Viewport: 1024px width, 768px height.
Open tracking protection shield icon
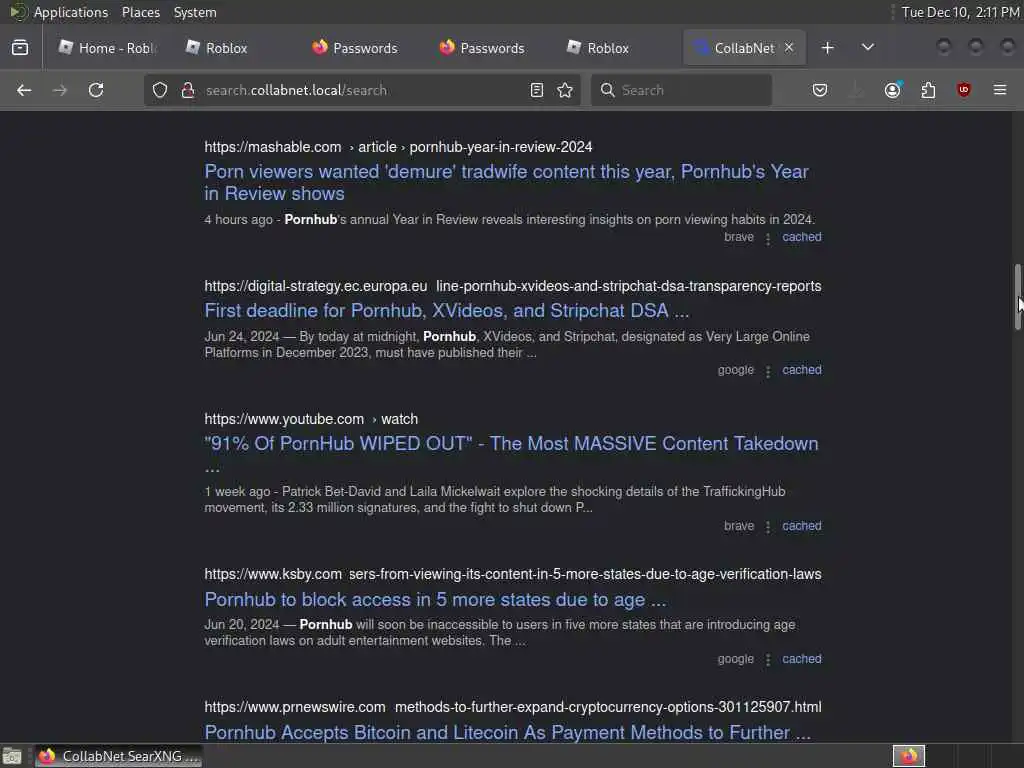point(160,90)
